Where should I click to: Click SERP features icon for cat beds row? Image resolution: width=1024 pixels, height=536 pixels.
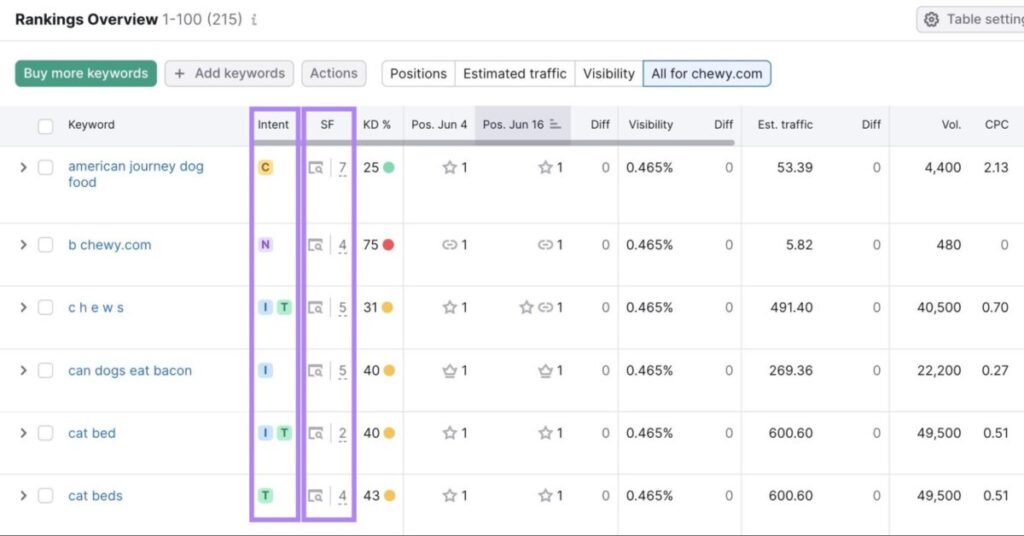pyautogui.click(x=316, y=496)
